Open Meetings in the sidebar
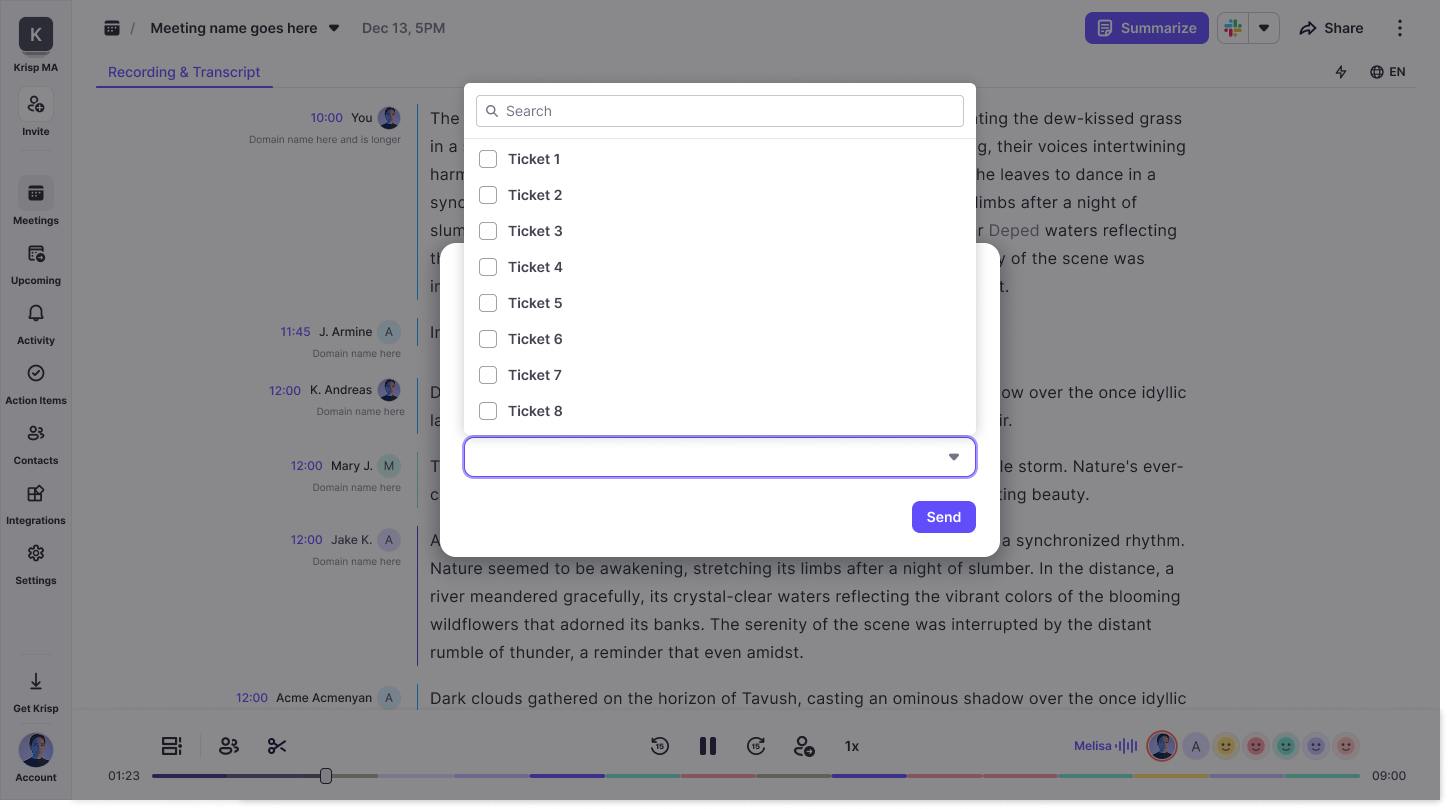The image size is (1448, 809). (36, 194)
